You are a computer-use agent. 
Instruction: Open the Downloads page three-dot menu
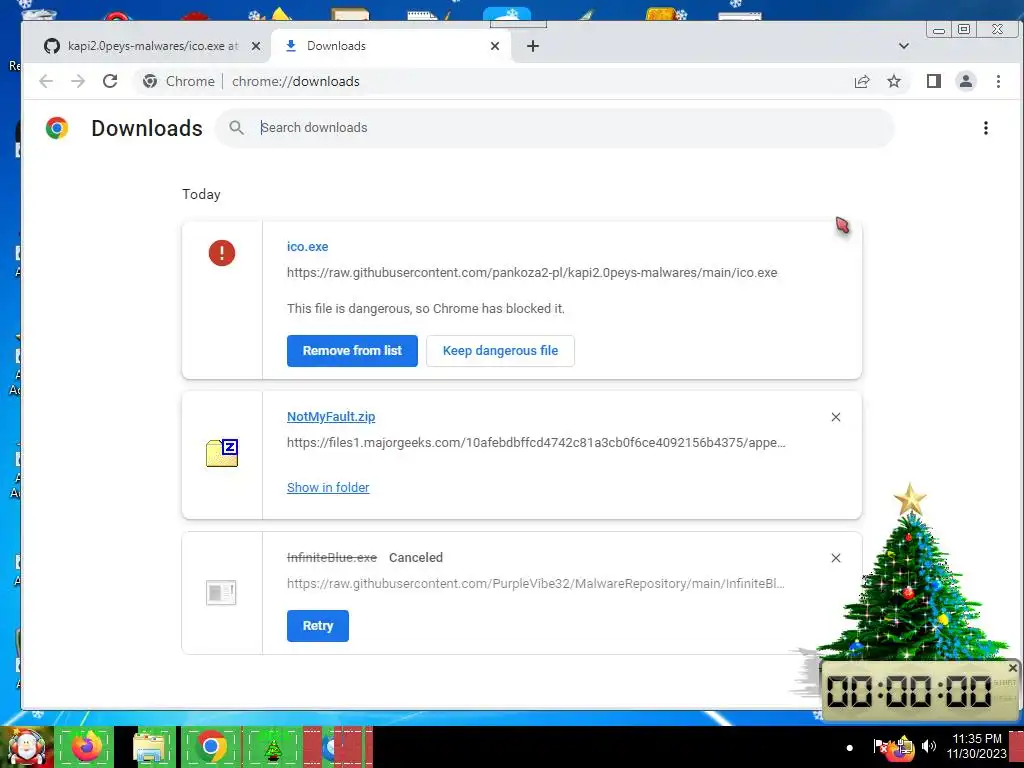(985, 128)
